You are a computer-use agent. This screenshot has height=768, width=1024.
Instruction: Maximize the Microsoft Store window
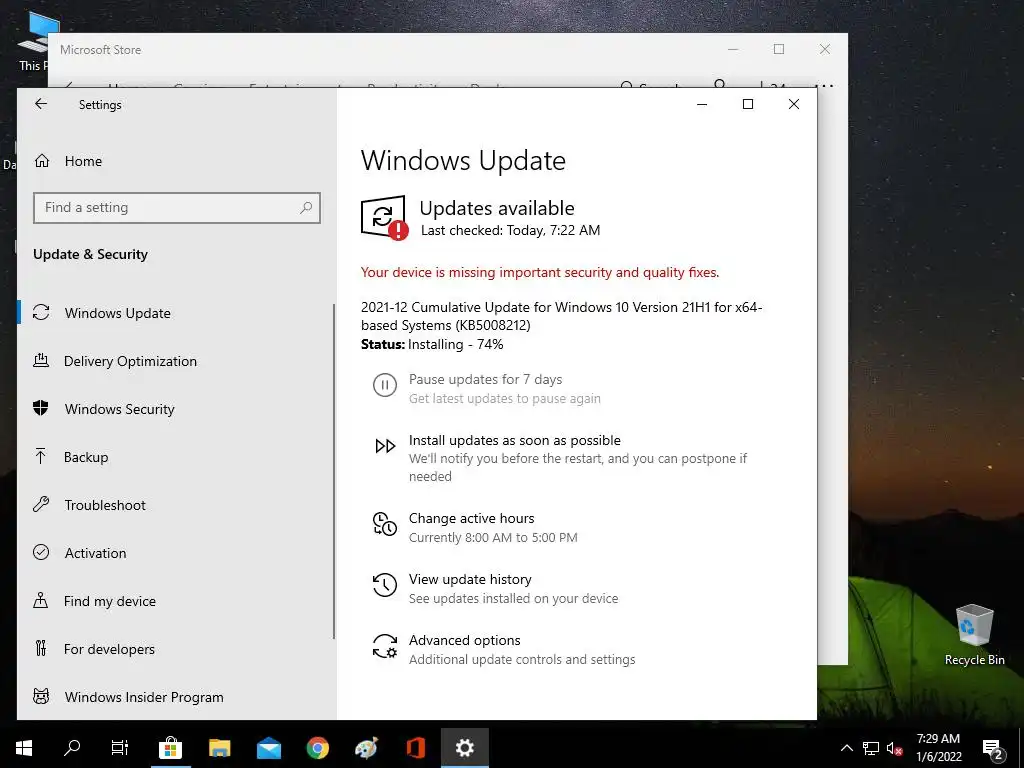[778, 49]
